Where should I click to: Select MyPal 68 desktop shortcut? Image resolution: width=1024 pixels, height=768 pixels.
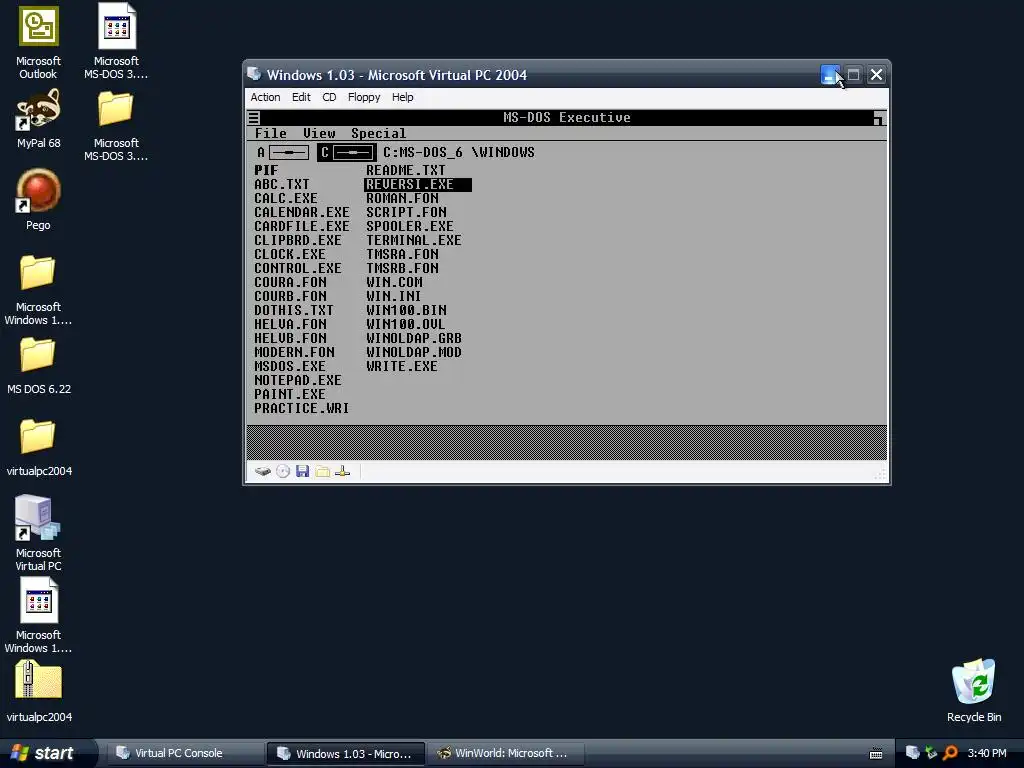pos(39,119)
